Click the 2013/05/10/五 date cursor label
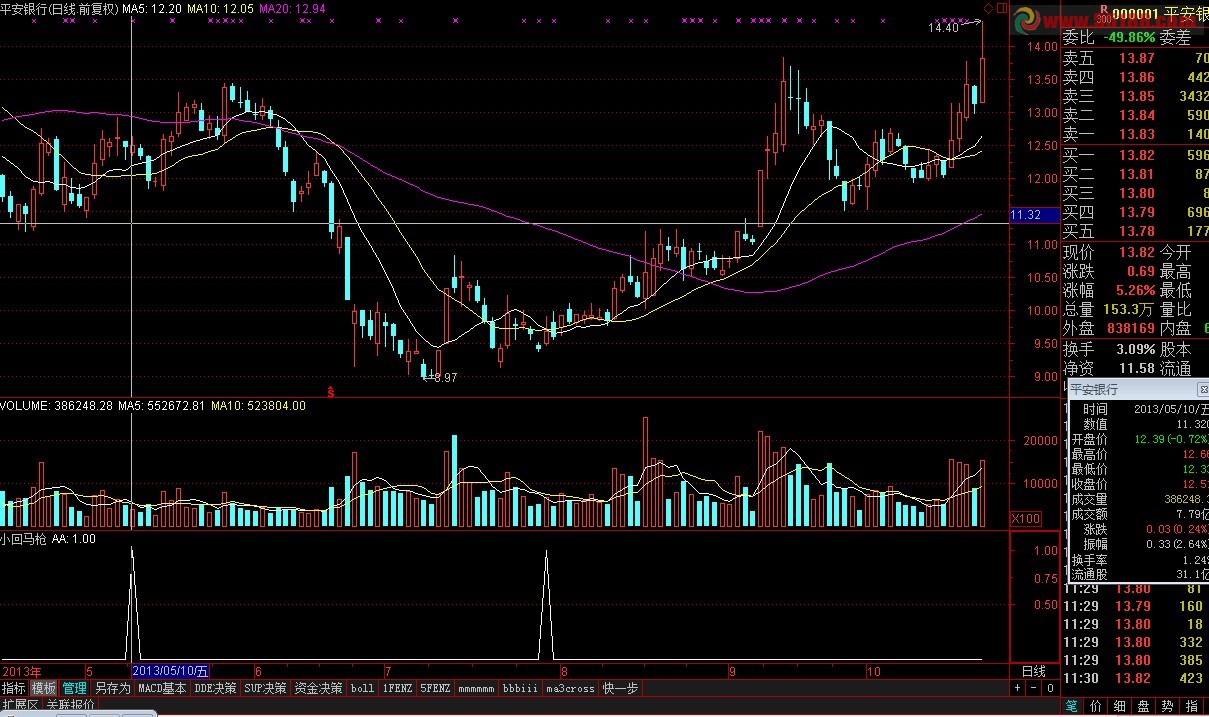 pos(170,671)
